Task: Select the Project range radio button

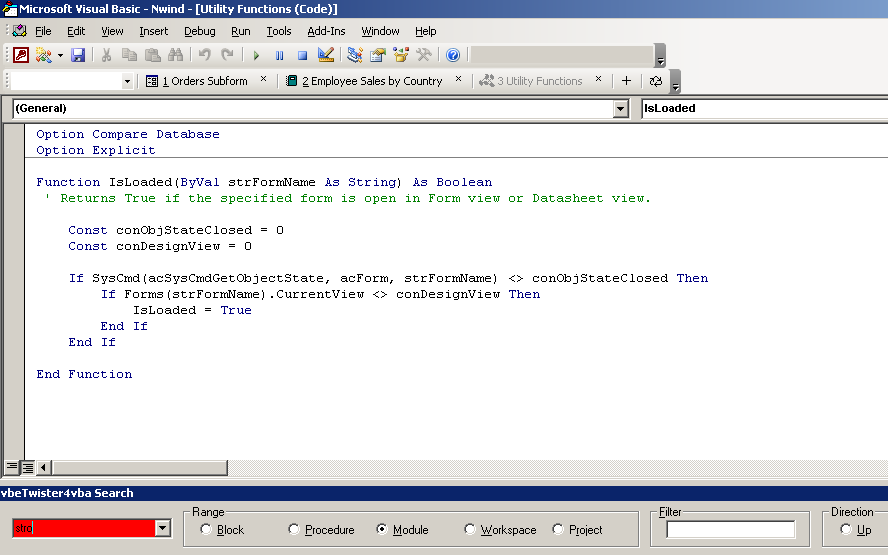Action: pos(558,529)
